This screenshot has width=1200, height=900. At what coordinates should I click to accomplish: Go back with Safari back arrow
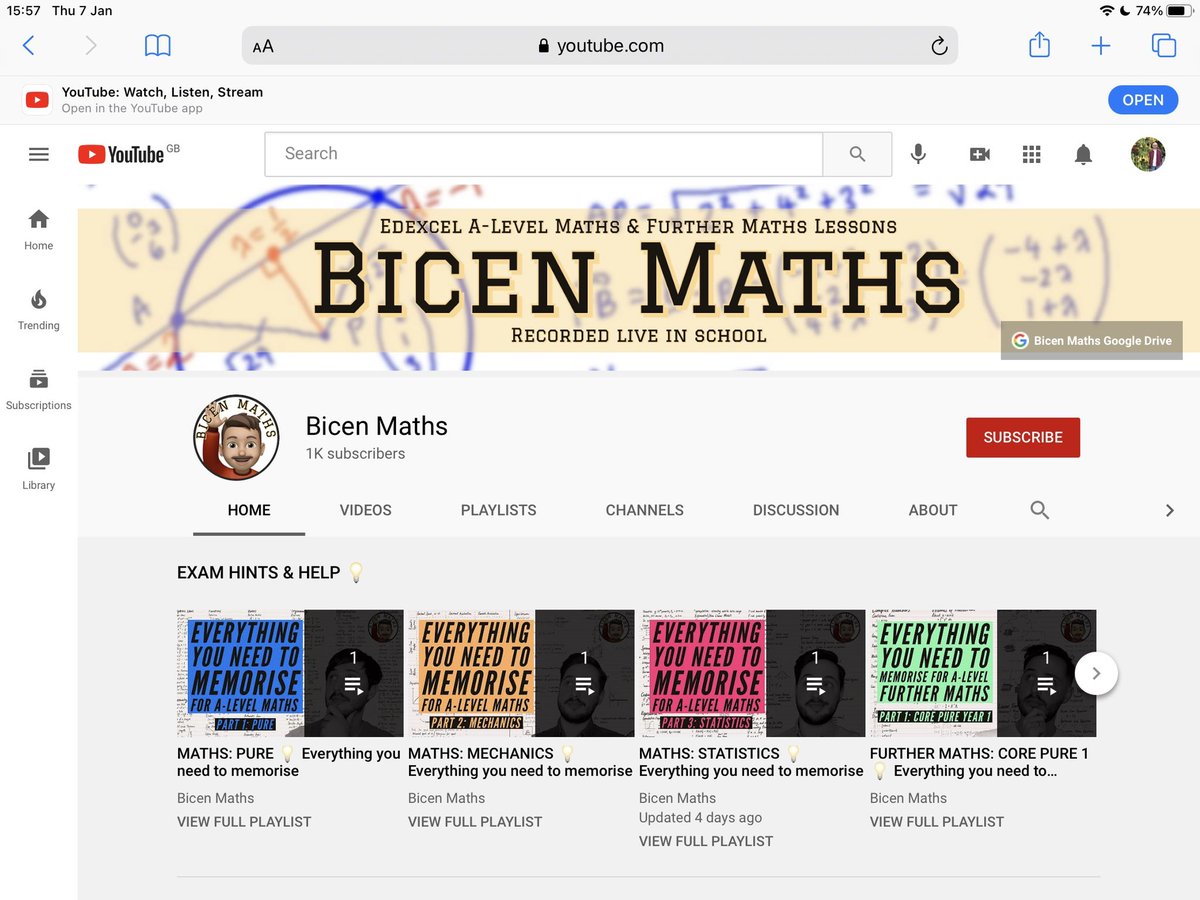28,45
